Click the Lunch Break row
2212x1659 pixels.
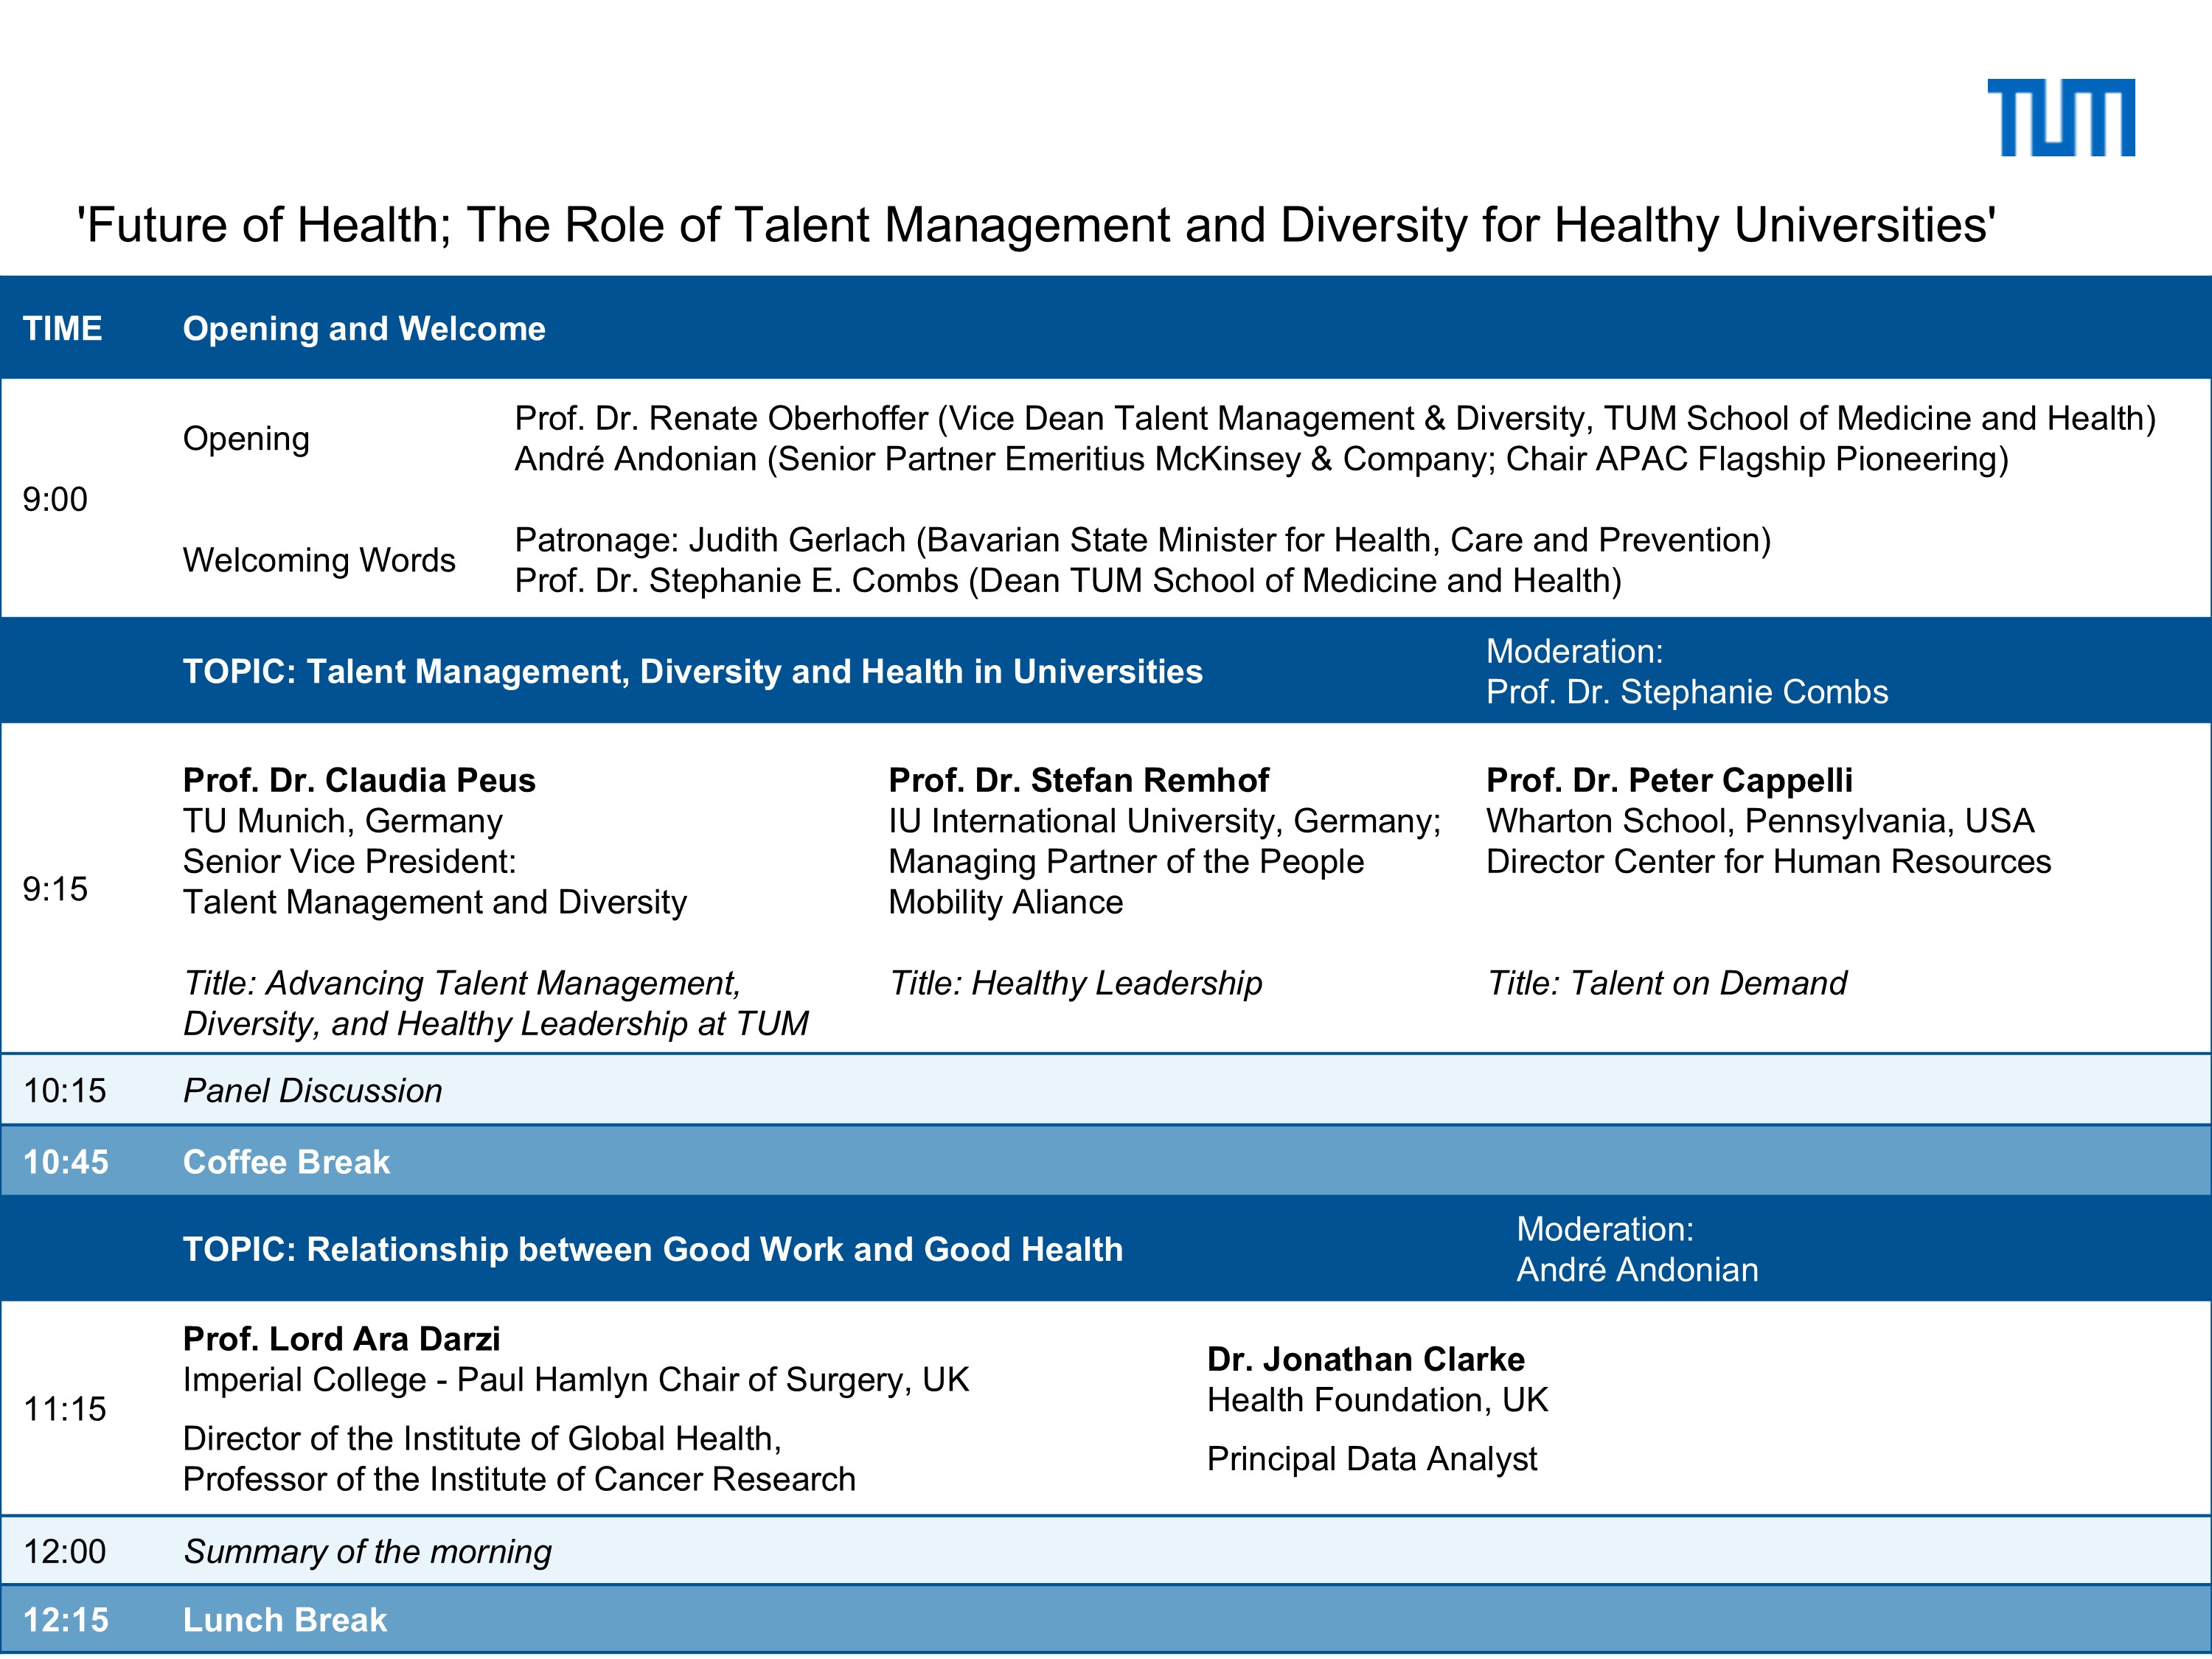tap(284, 1620)
